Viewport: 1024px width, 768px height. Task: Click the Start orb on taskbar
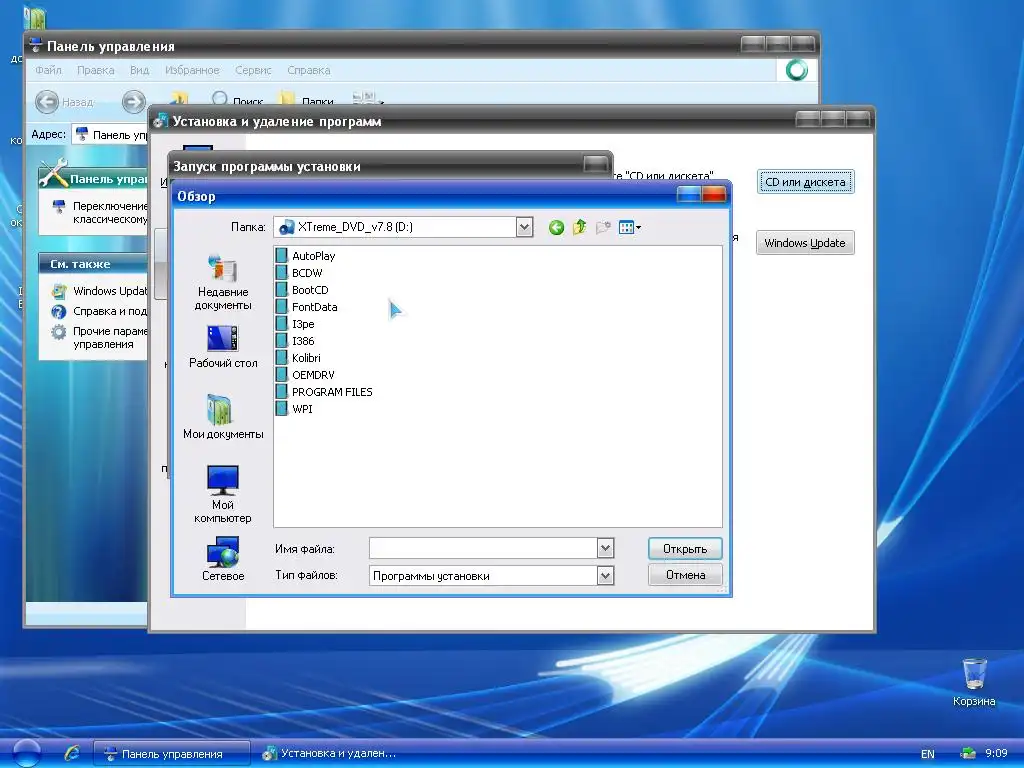point(26,753)
